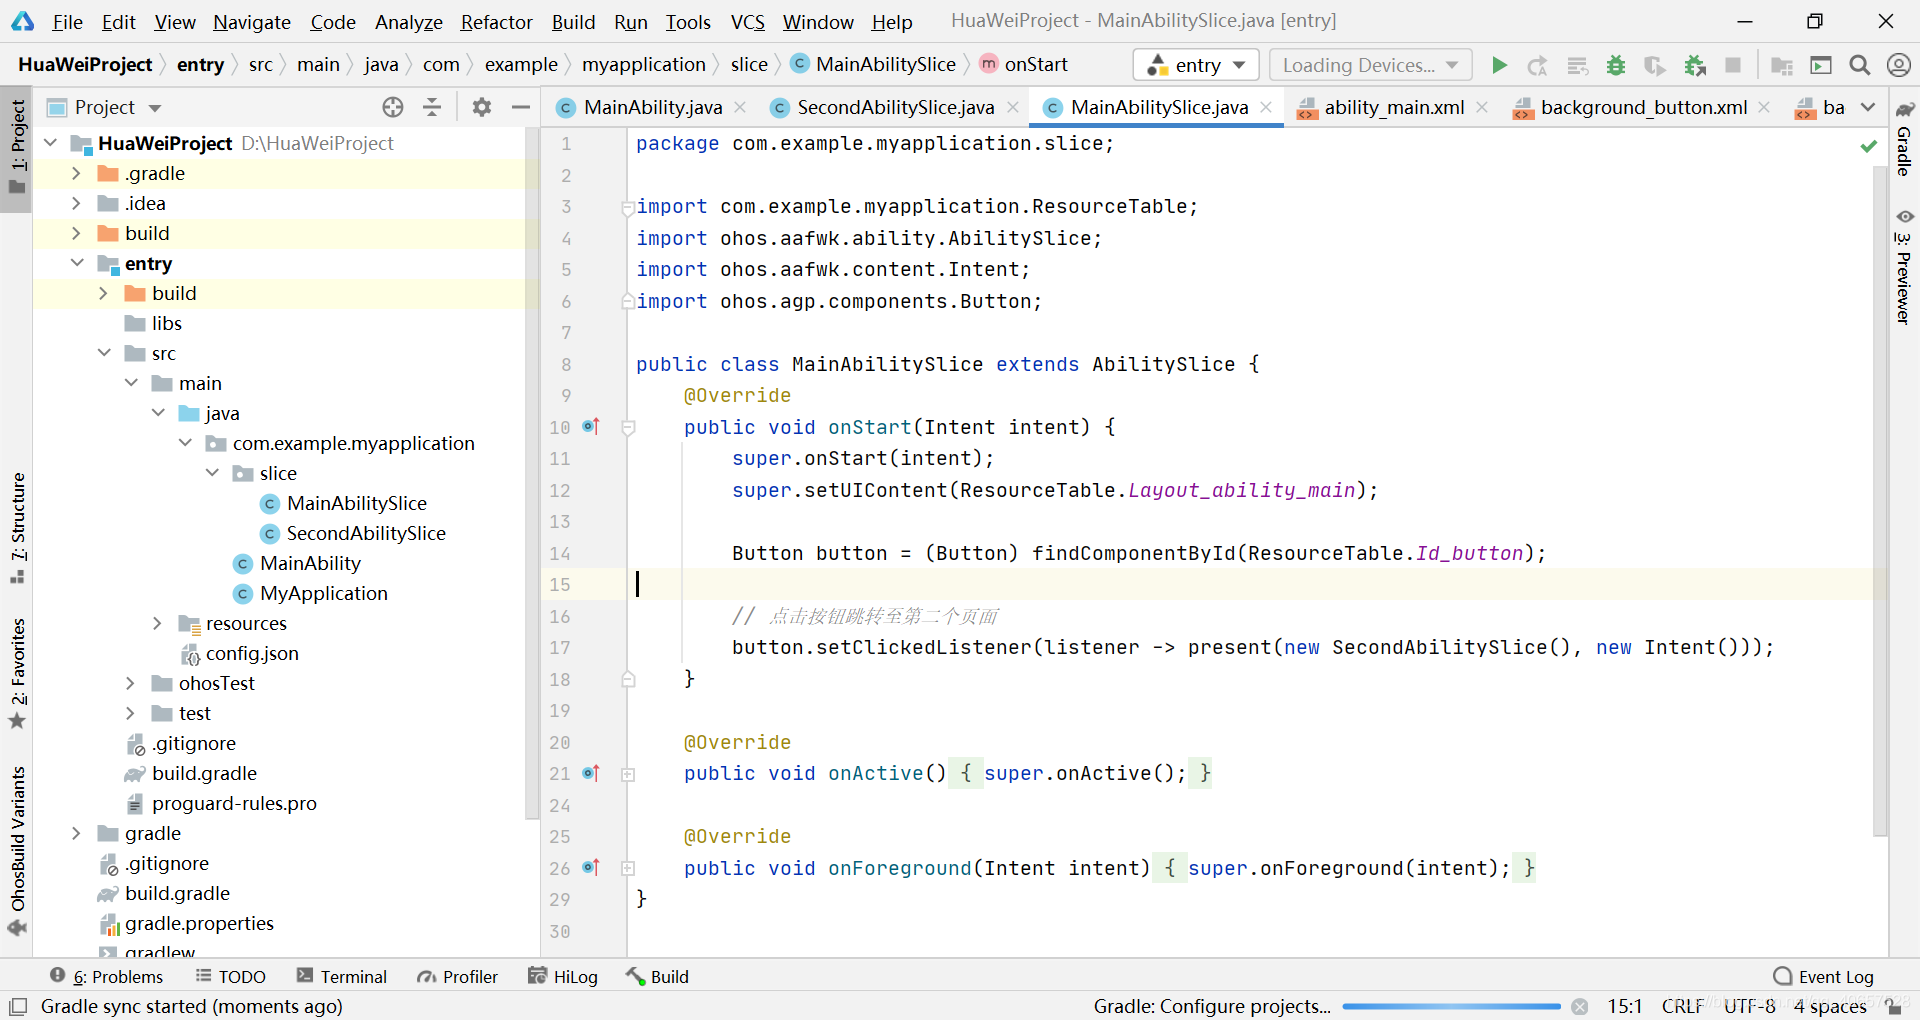Show hidden editor tabs with the dropdown arrow

tap(1868, 107)
